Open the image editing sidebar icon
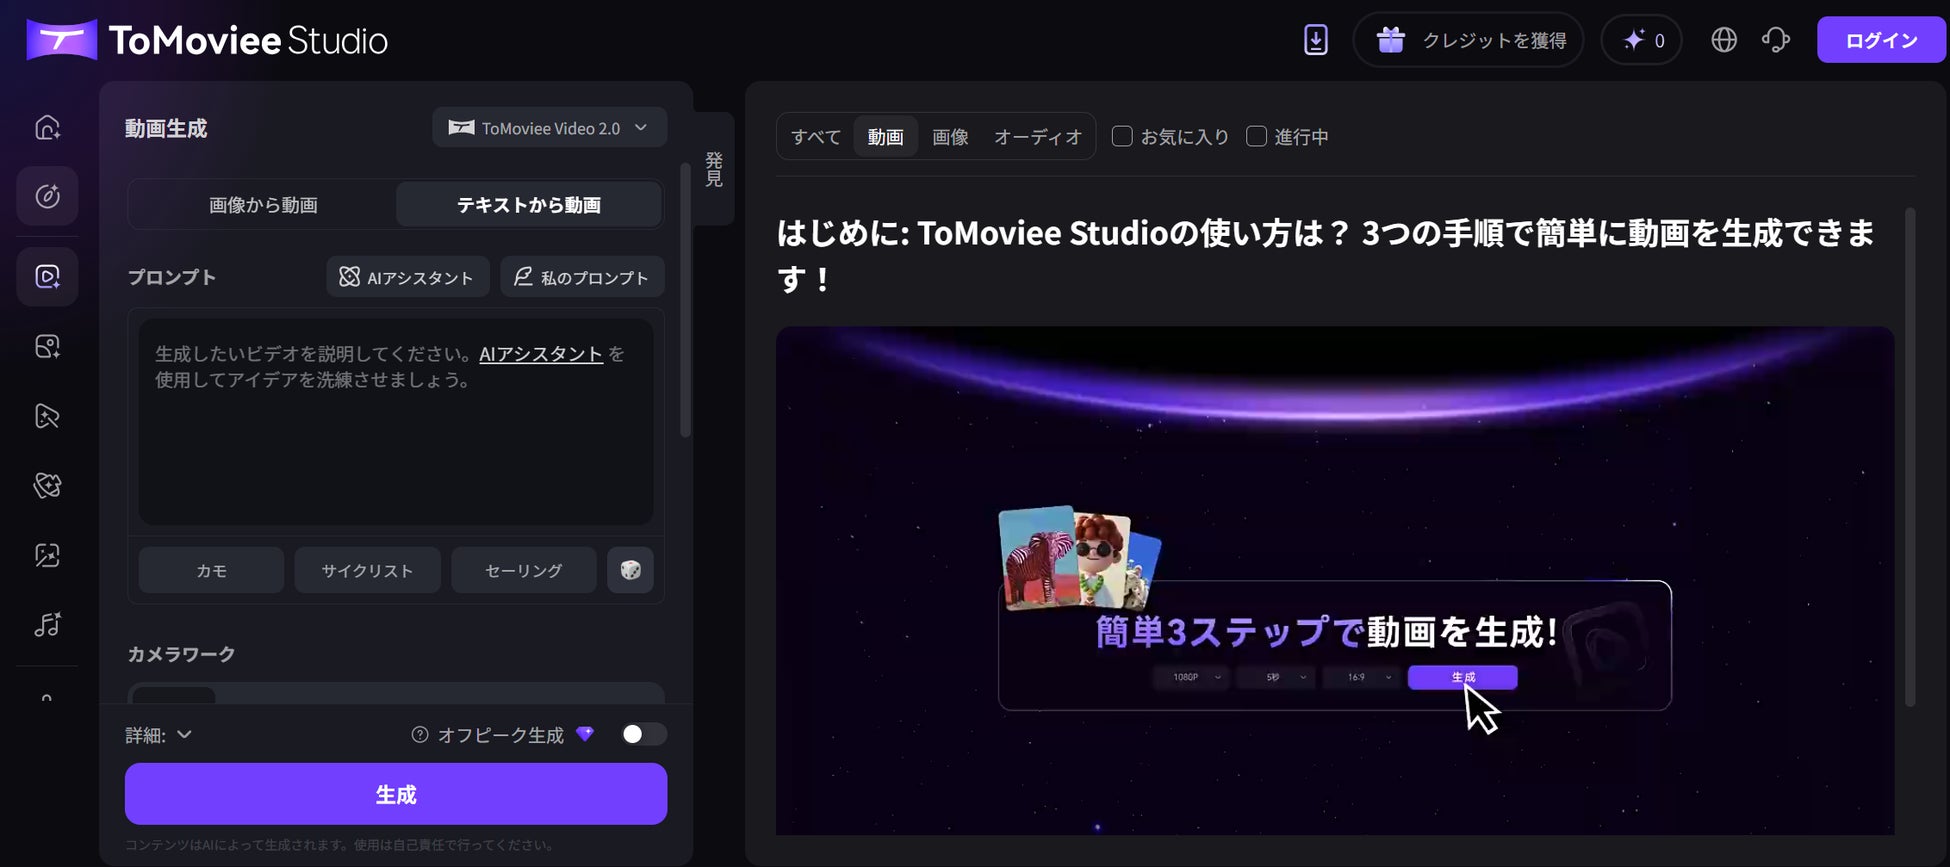The height and width of the screenshot is (867, 1950). tap(47, 555)
